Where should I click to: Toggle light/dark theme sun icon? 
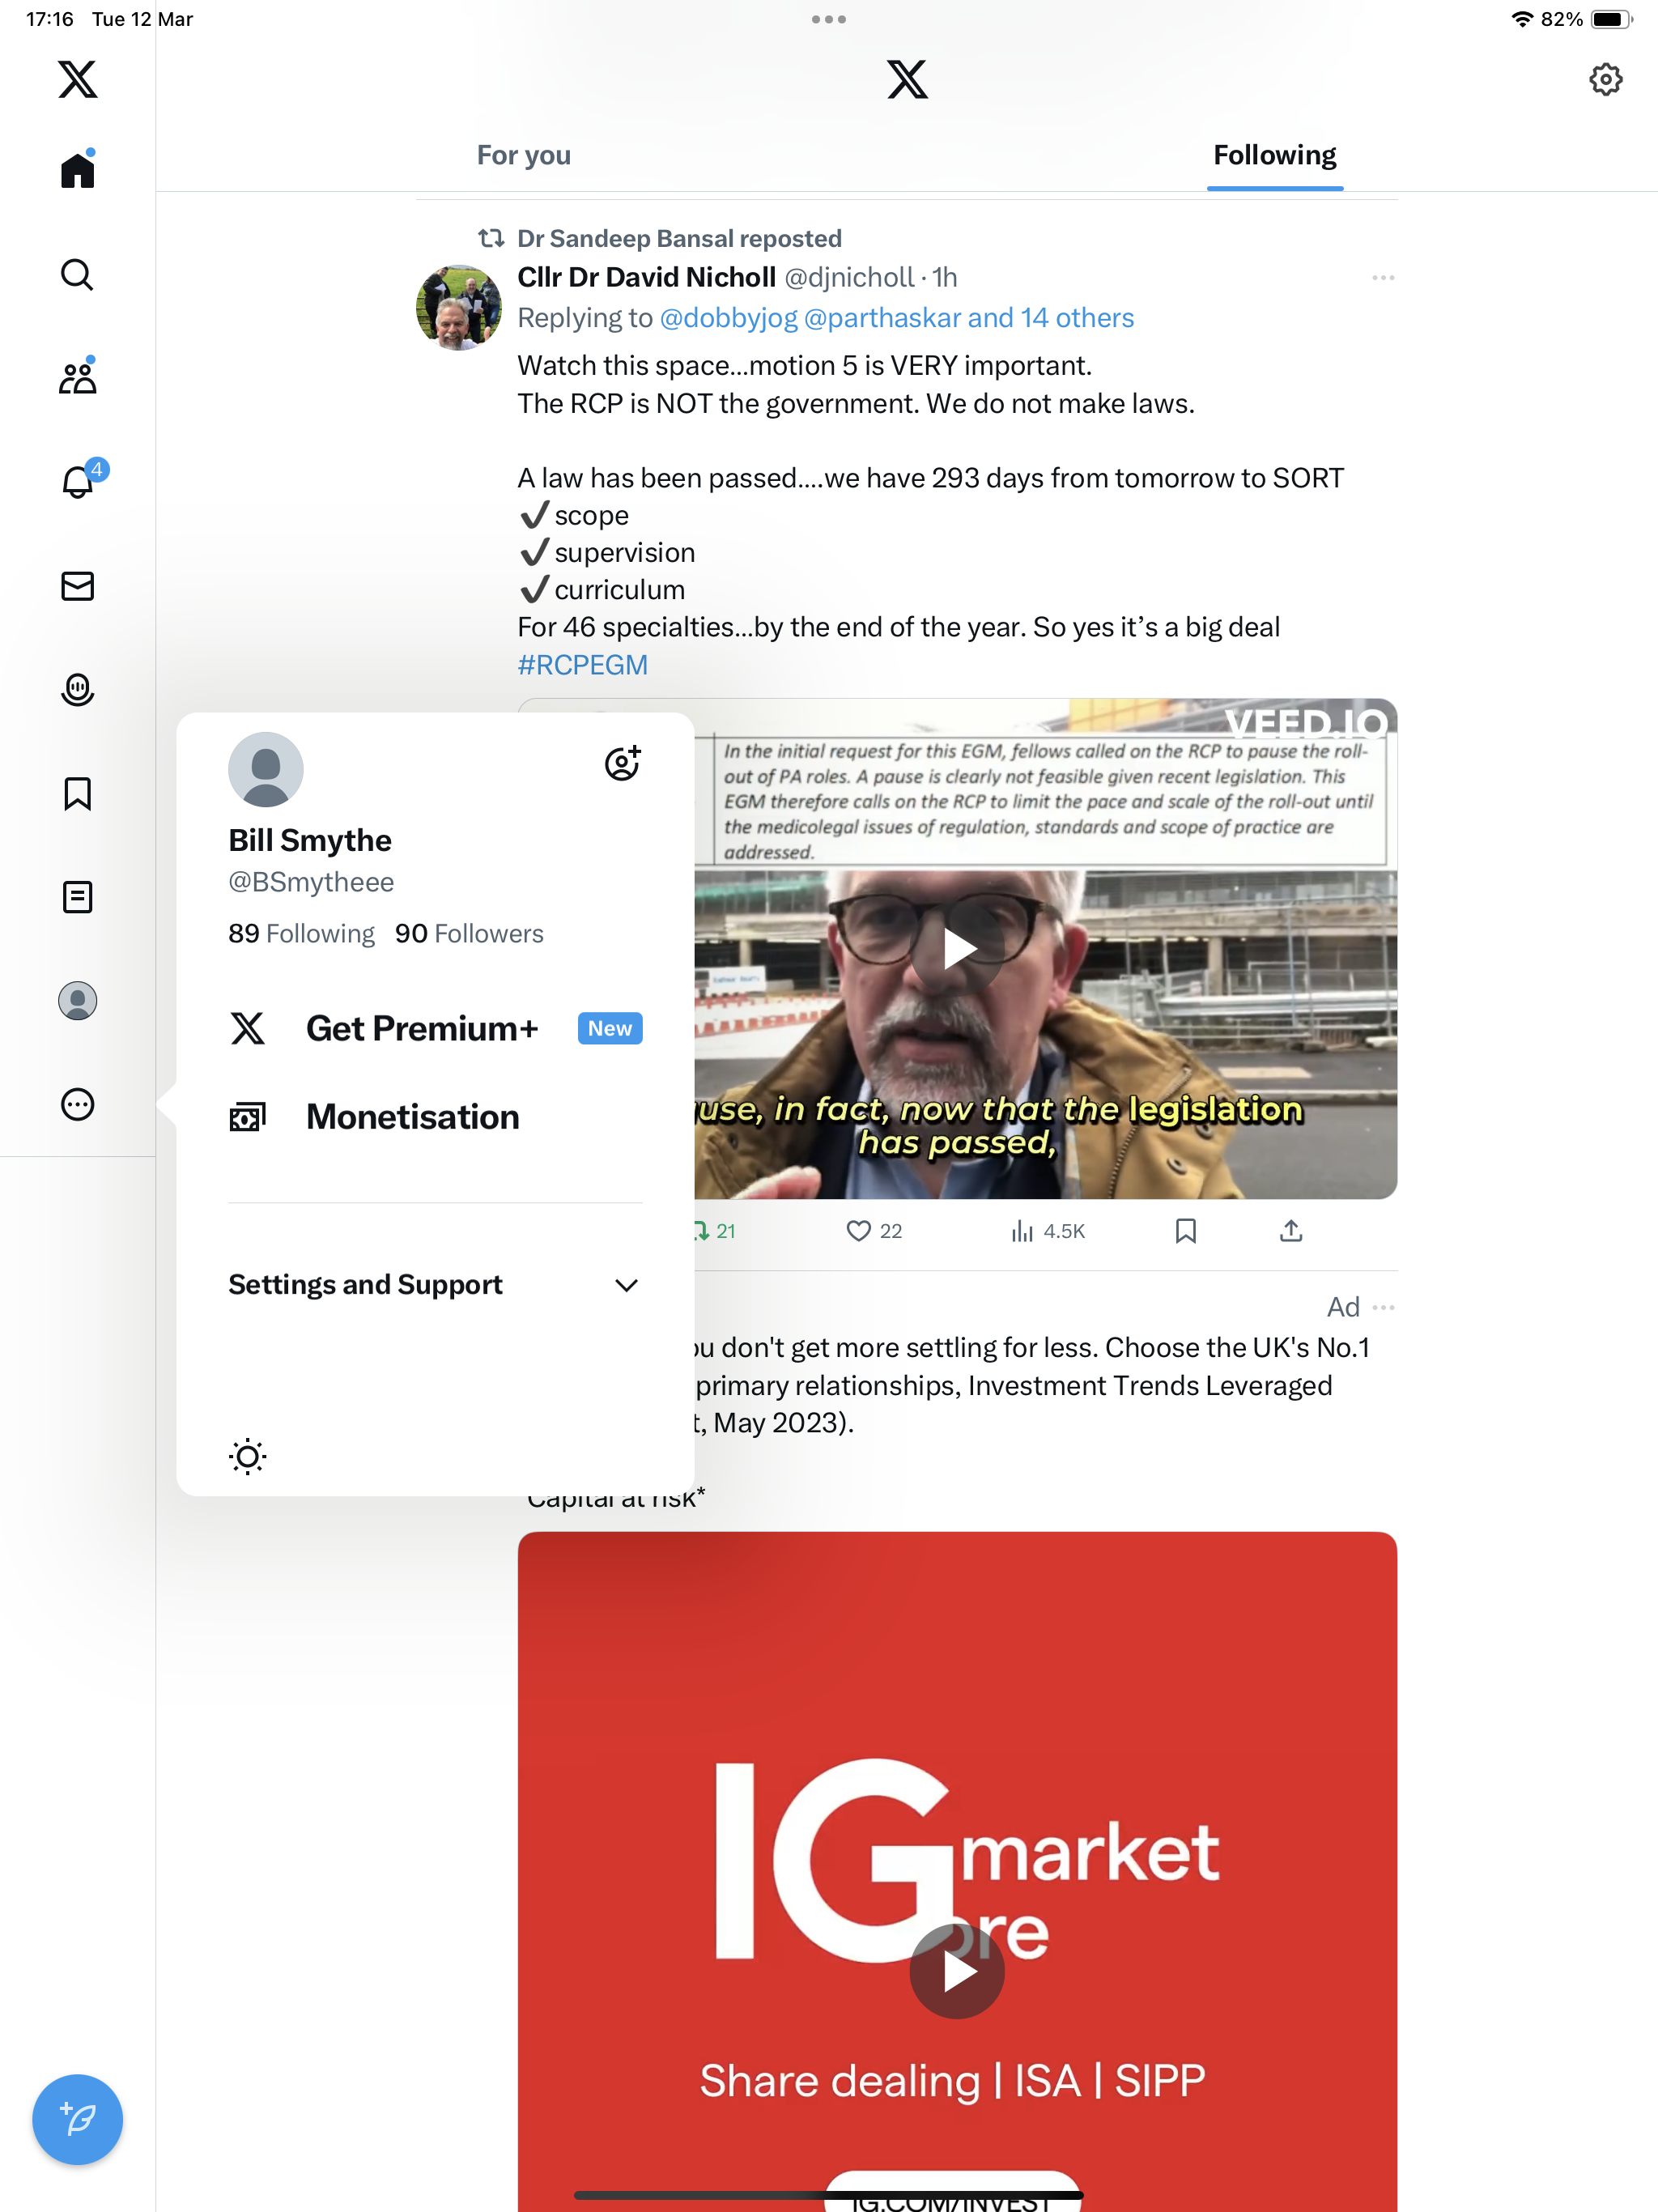[247, 1456]
